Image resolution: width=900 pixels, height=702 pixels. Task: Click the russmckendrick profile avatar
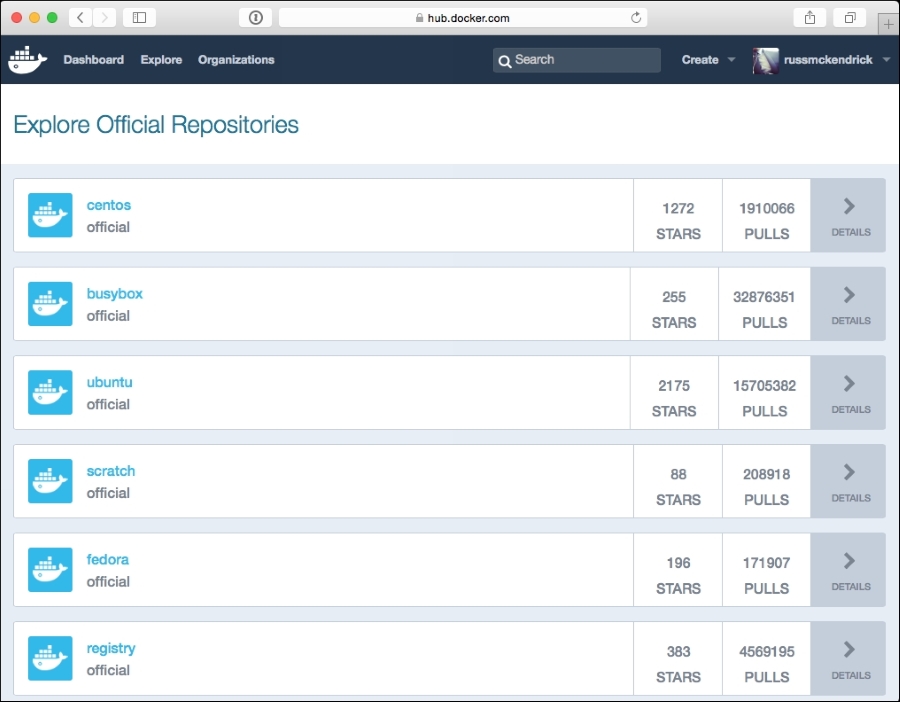point(766,60)
